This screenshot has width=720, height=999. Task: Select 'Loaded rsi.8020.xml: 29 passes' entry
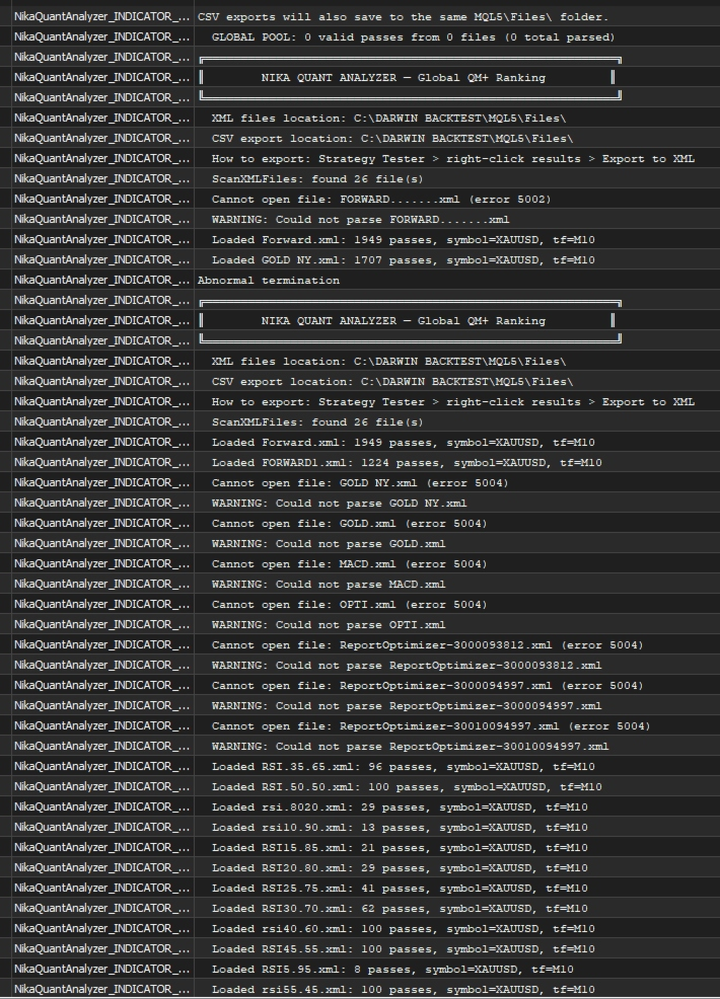360,807
